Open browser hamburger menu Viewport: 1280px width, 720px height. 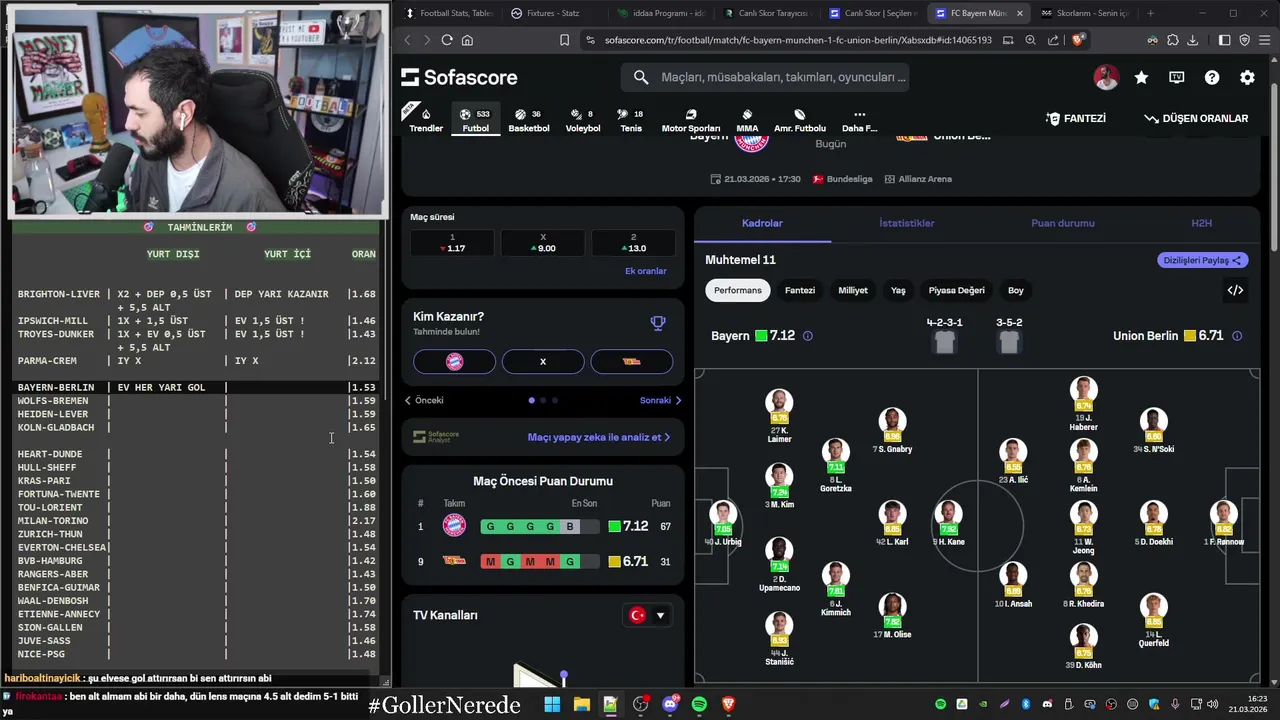[x=1264, y=40]
